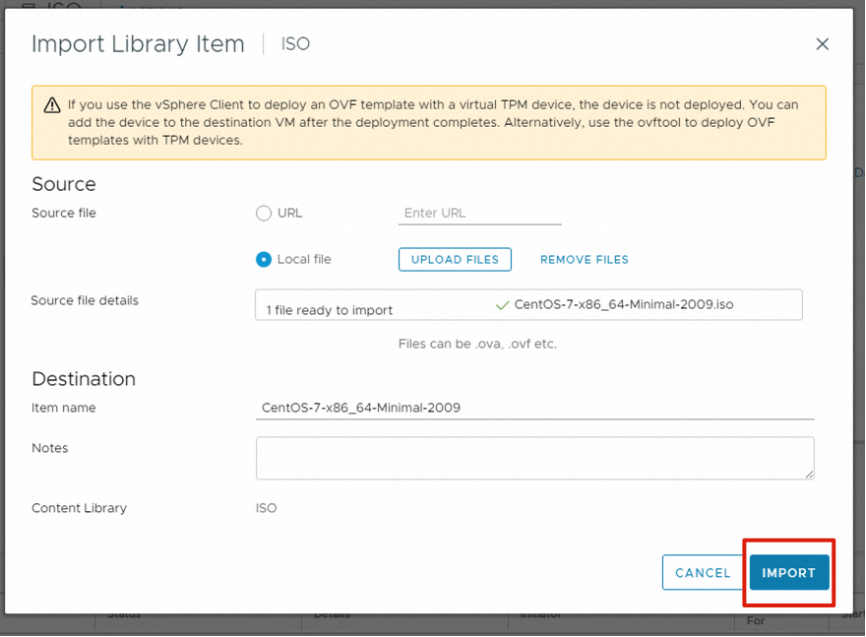Select the Local file radio option
866x637 pixels.
pos(264,259)
